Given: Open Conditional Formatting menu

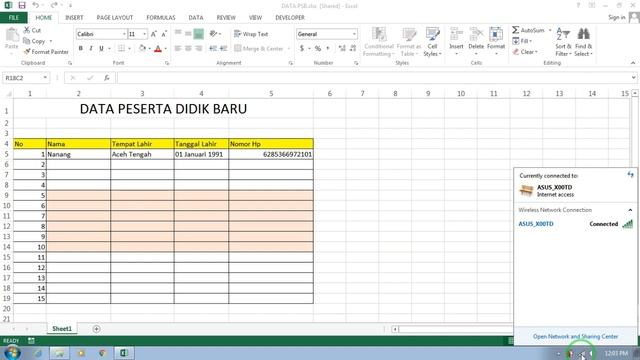Looking at the screenshot, I should pyautogui.click(x=379, y=42).
